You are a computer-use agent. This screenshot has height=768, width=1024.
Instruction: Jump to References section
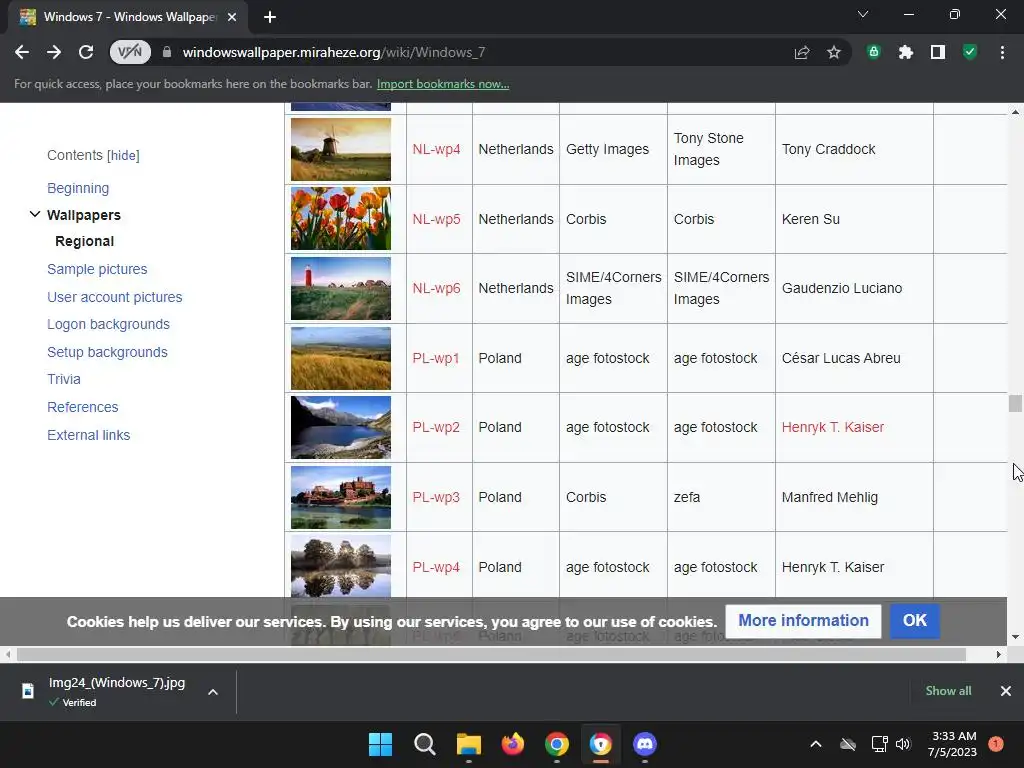pos(82,407)
